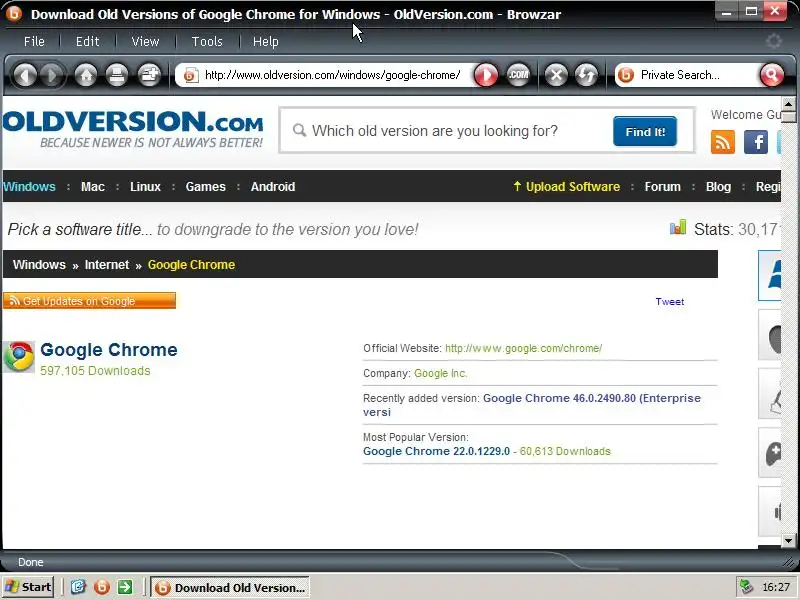
Task: Open the Tools menu
Action: pos(207,41)
